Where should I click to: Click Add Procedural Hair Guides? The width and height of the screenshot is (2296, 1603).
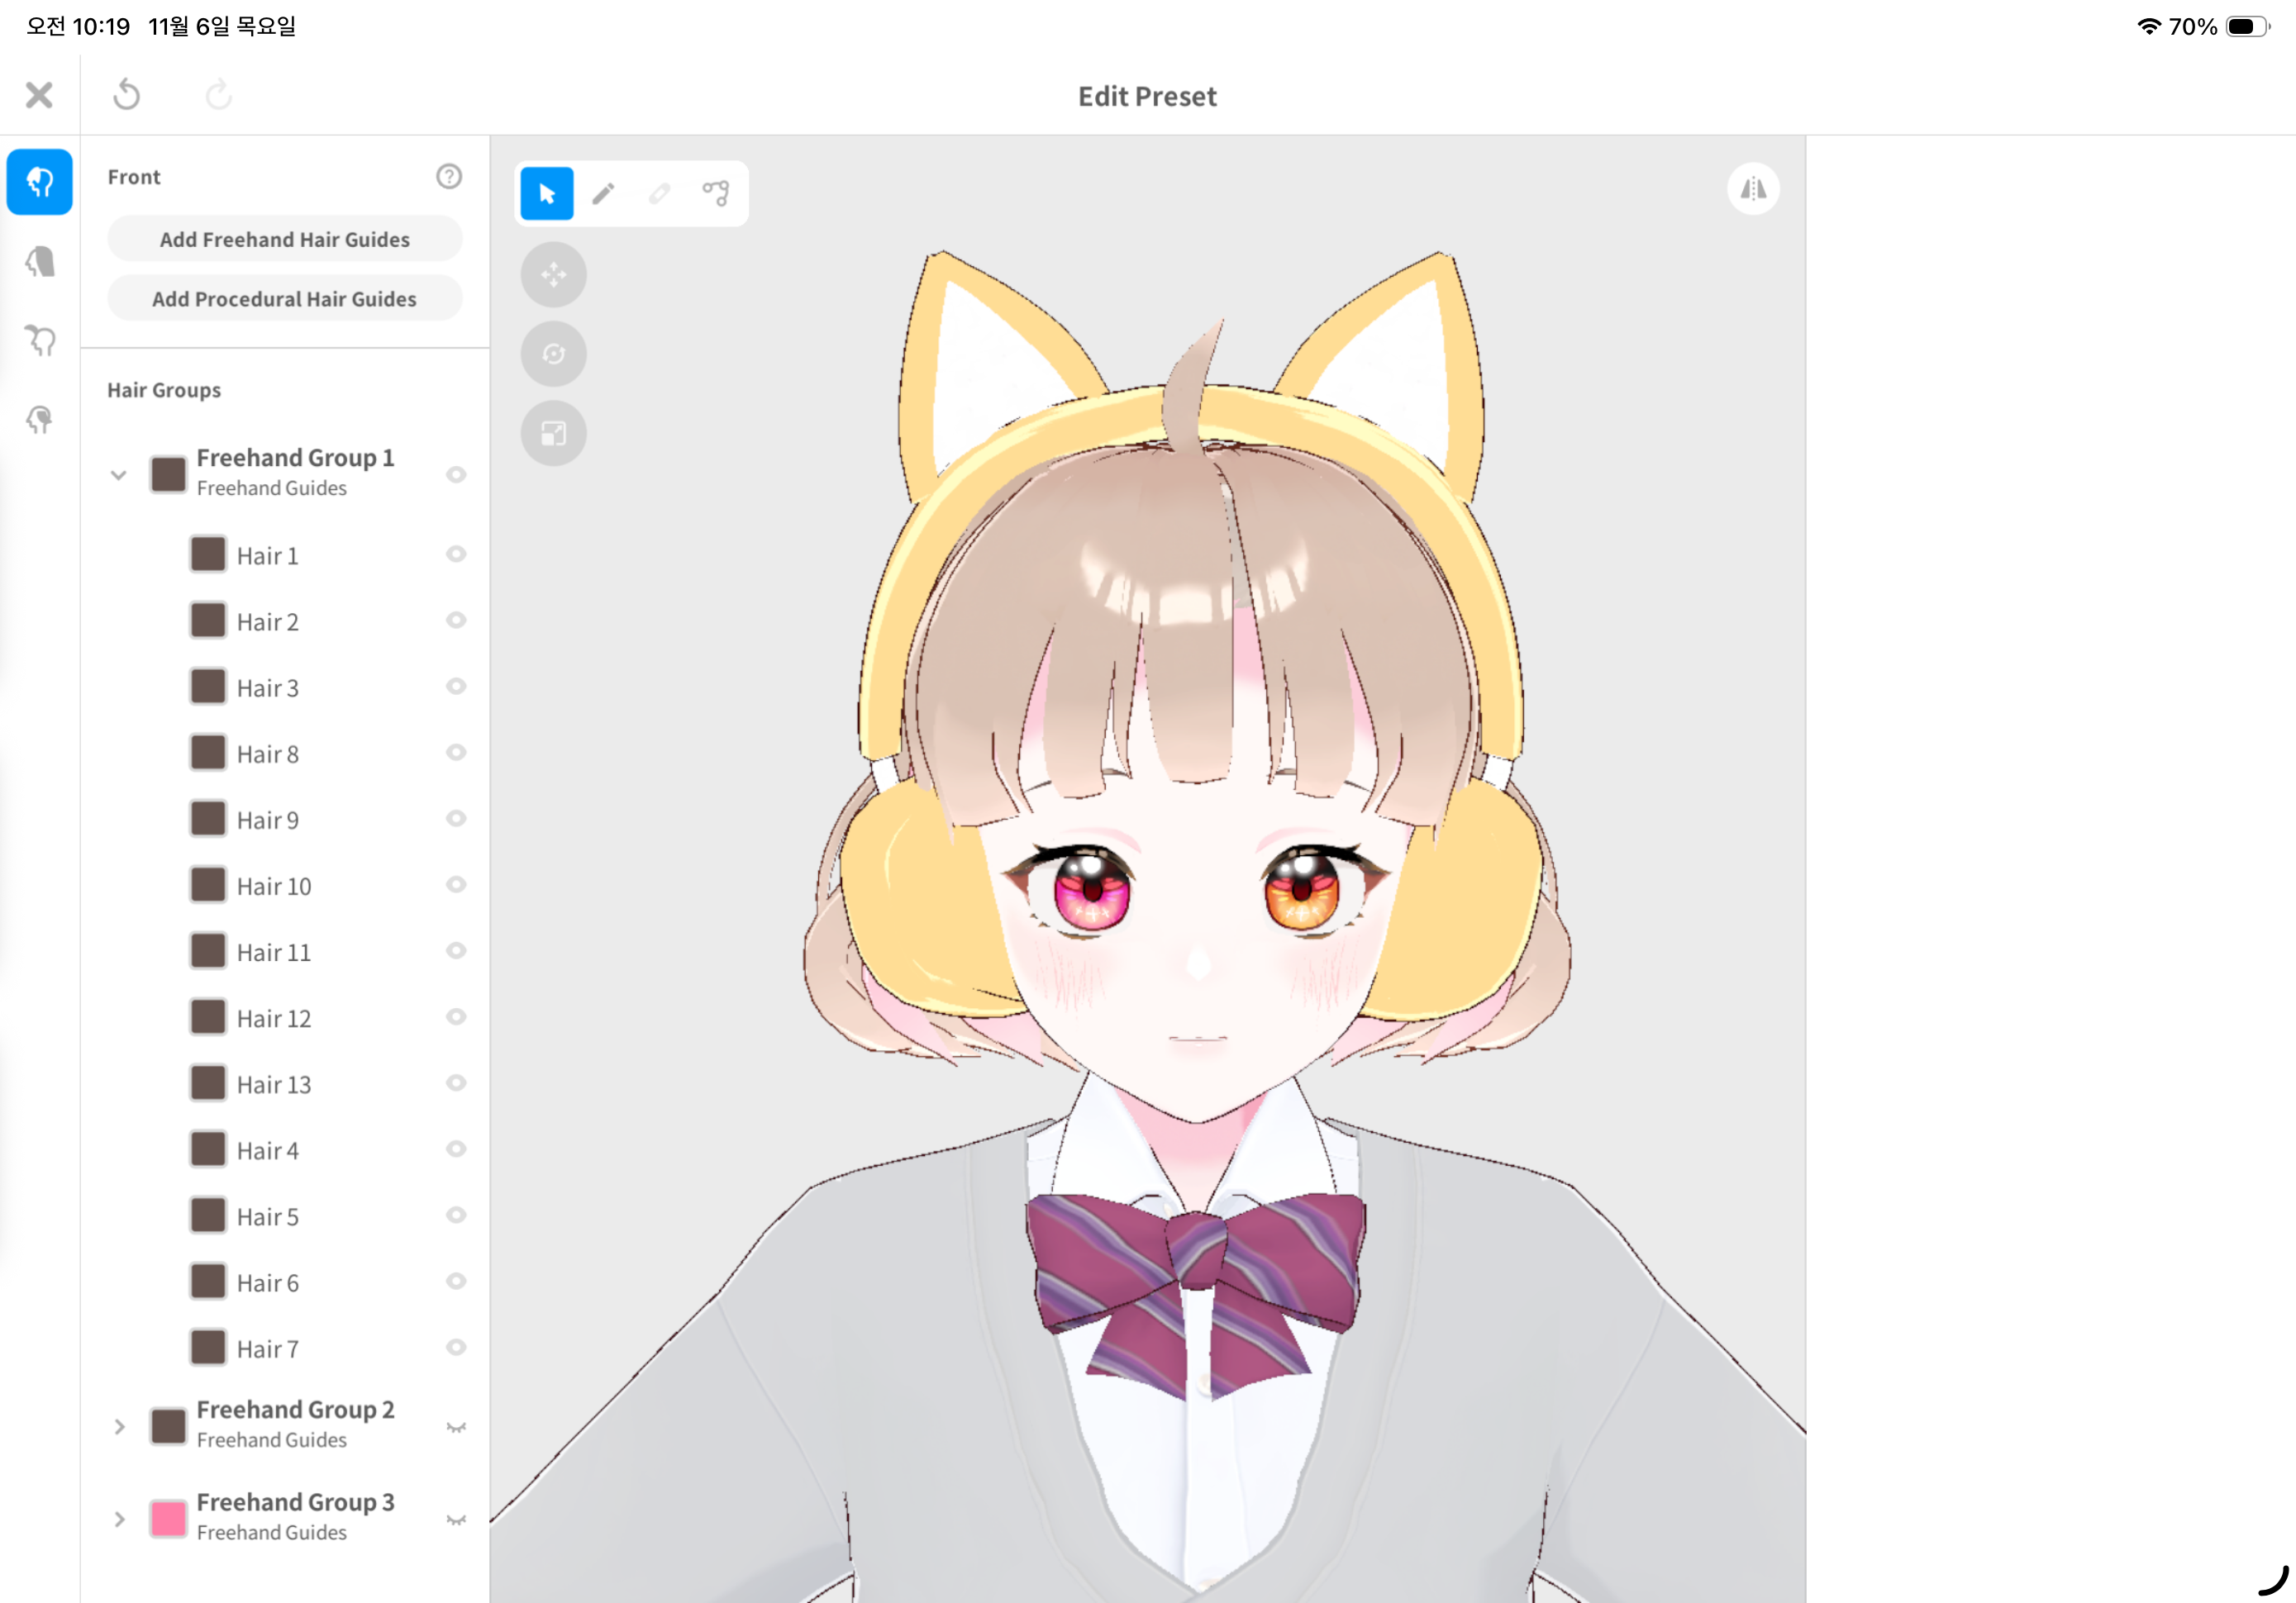pyautogui.click(x=285, y=299)
